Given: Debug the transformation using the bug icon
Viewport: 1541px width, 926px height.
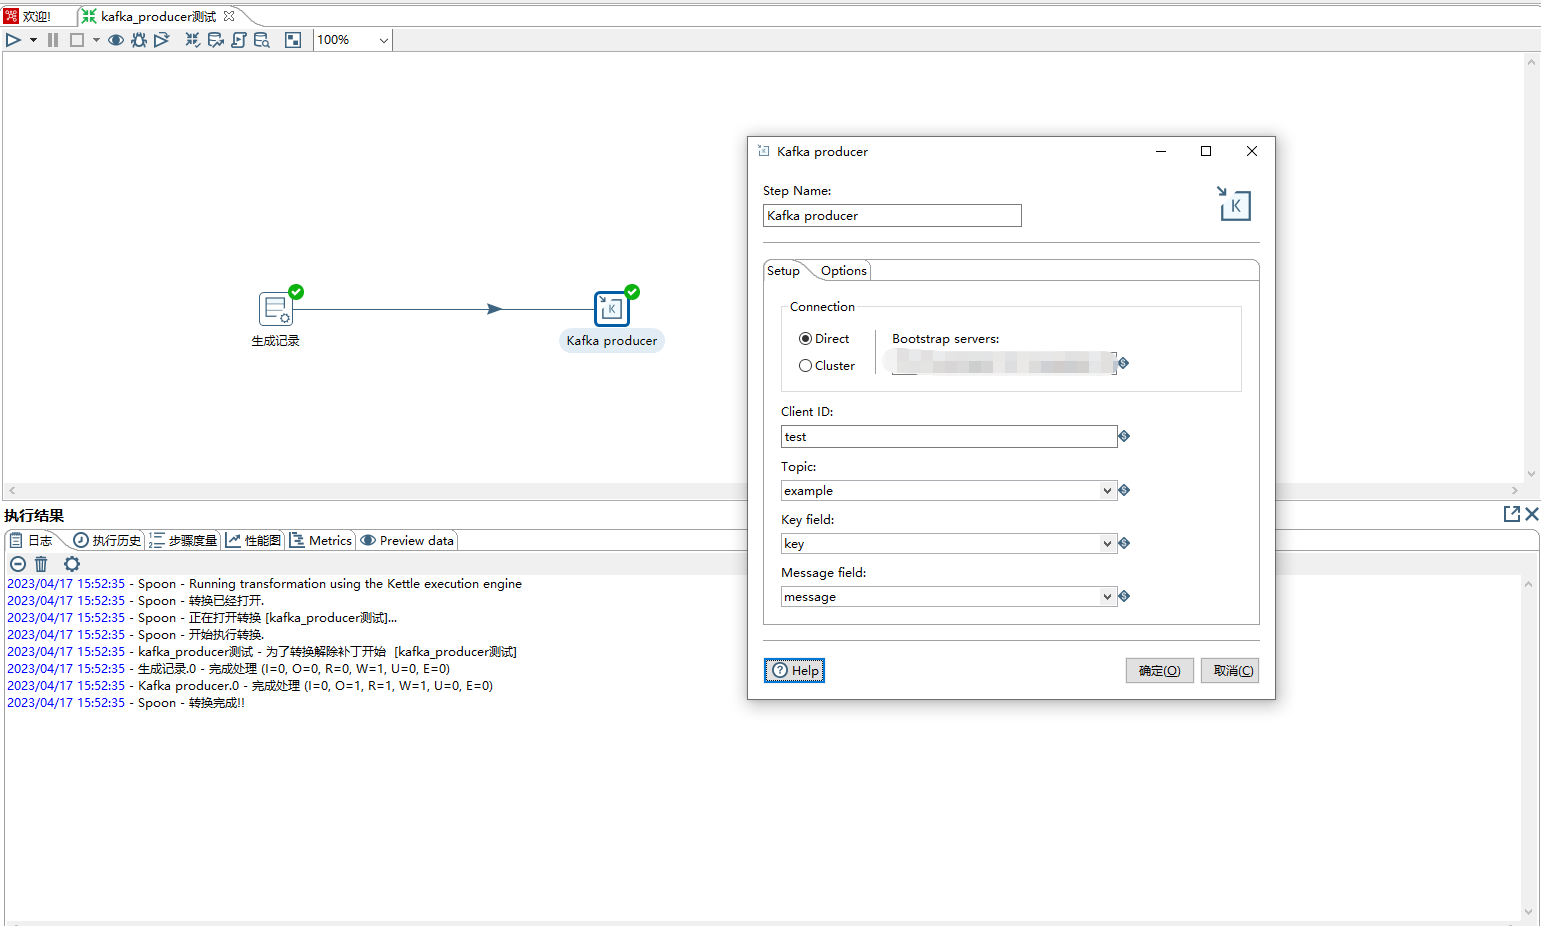Looking at the screenshot, I should (139, 40).
